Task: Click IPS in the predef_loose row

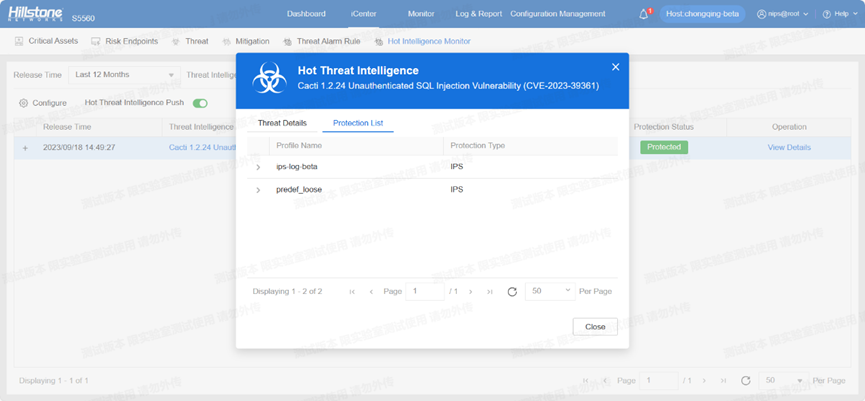Action: click(x=457, y=189)
